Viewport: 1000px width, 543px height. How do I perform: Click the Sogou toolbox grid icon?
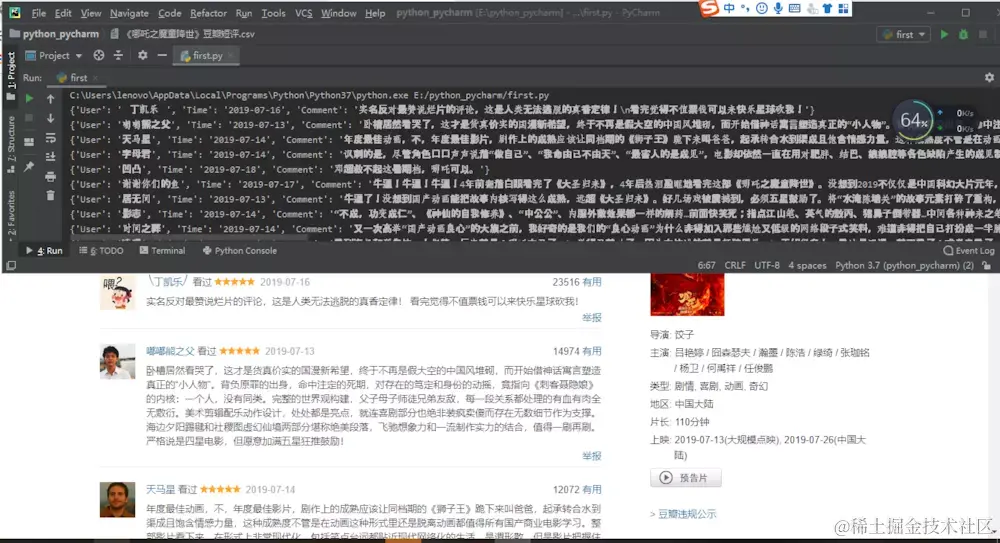click(x=843, y=8)
